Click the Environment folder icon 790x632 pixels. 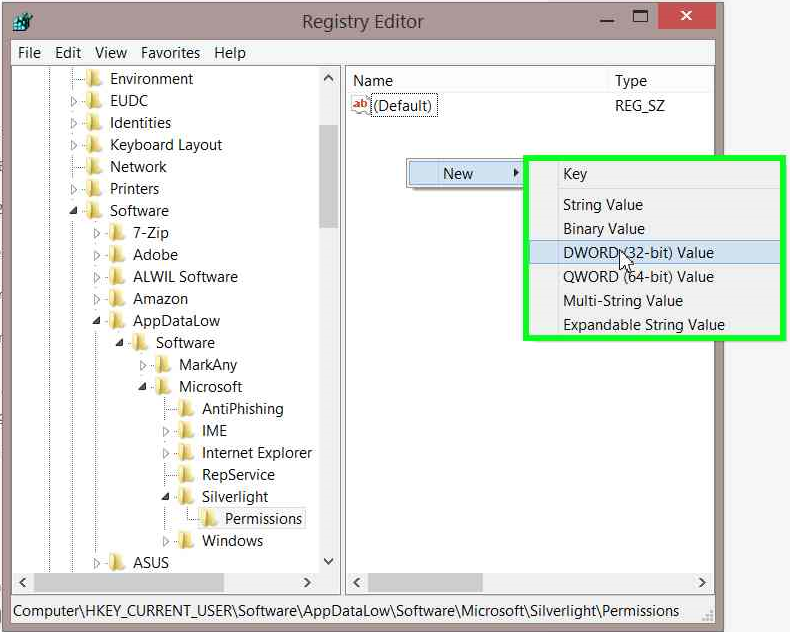[x=94, y=79]
